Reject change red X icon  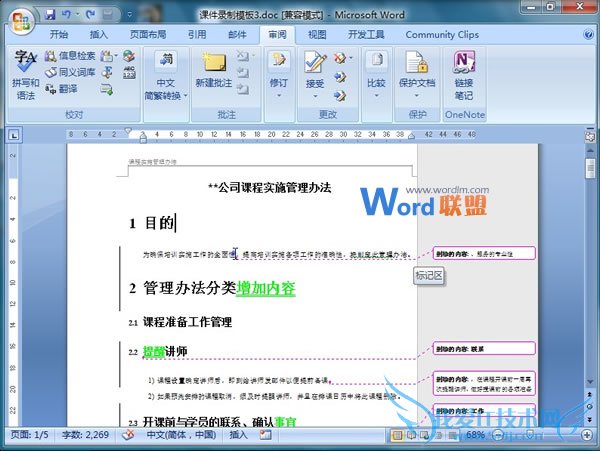[339, 58]
